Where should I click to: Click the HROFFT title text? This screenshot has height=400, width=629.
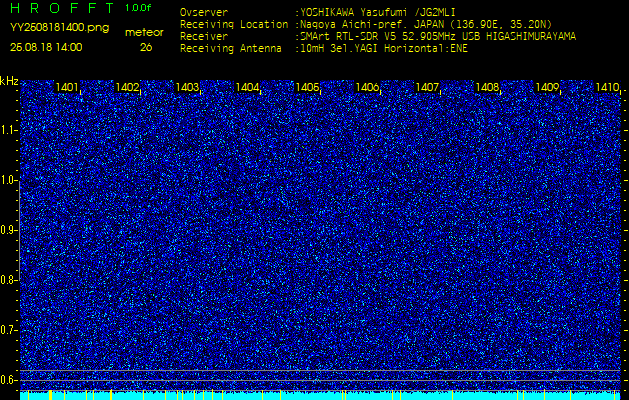point(63,7)
